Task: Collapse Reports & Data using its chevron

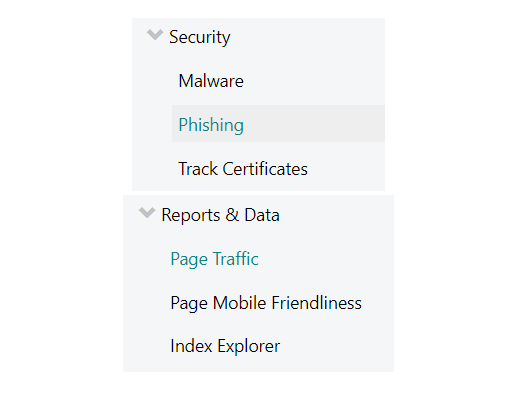Action: tap(147, 213)
